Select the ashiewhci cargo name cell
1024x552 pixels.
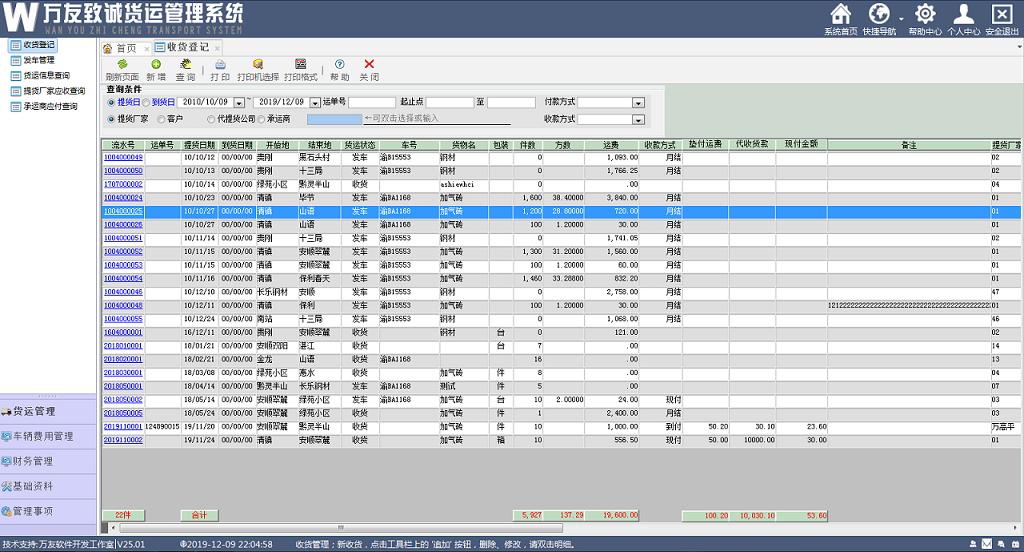464,184
